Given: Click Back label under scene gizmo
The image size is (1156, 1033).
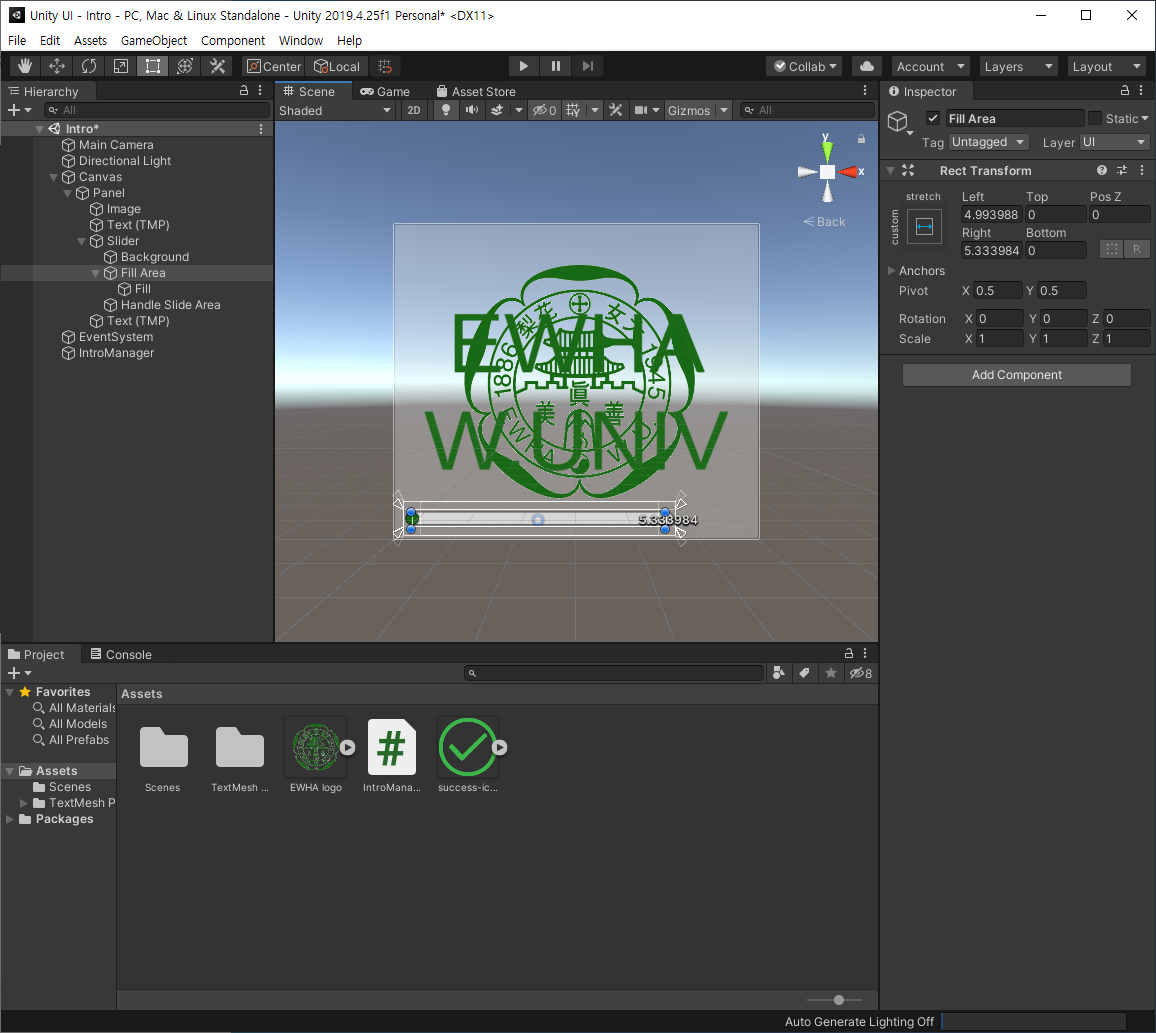Looking at the screenshot, I should tap(824, 221).
